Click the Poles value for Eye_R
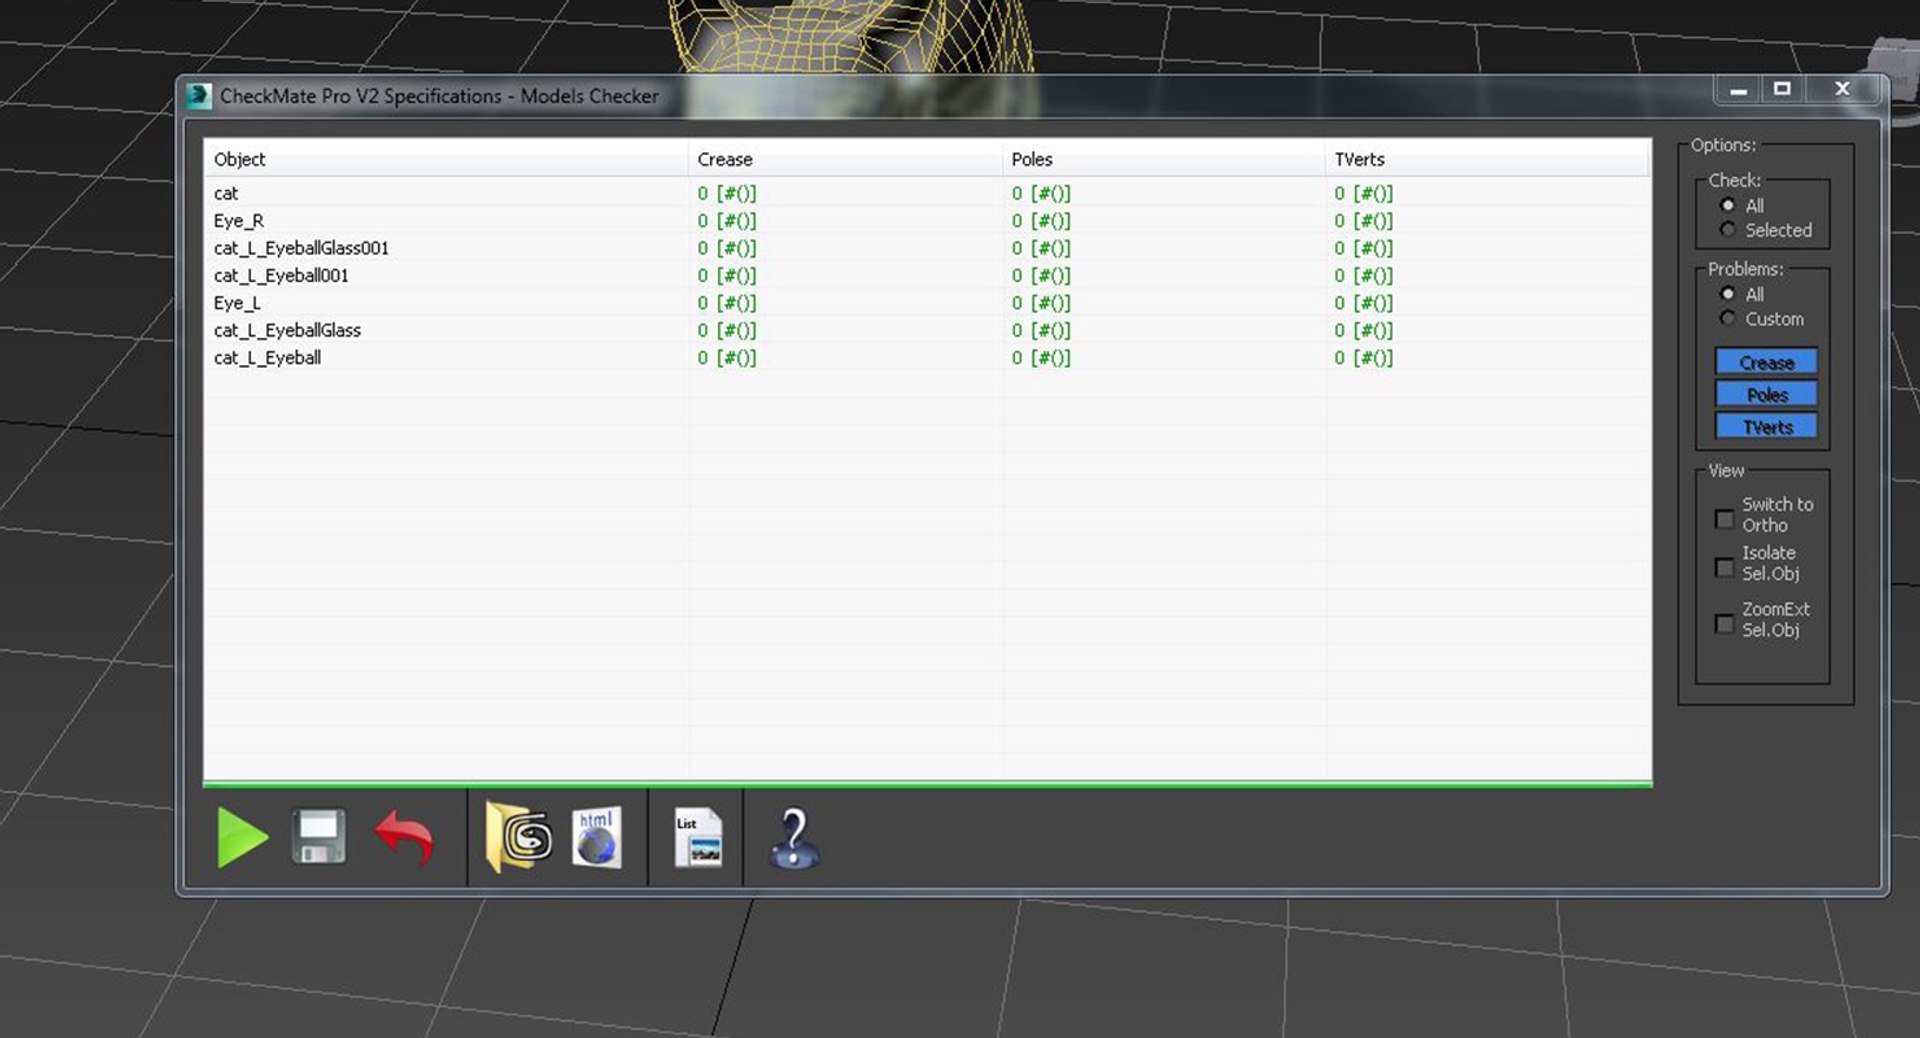This screenshot has height=1038, width=1920. tap(1041, 221)
